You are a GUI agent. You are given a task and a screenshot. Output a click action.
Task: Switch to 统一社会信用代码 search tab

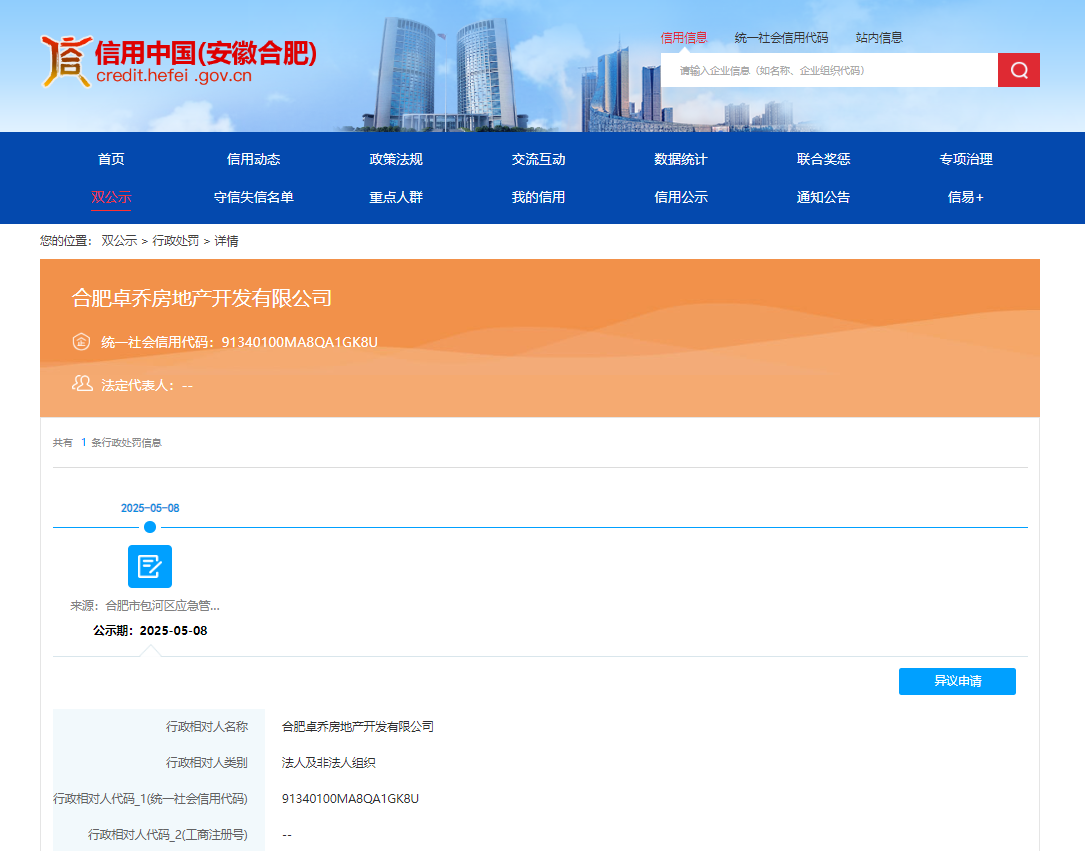781,38
